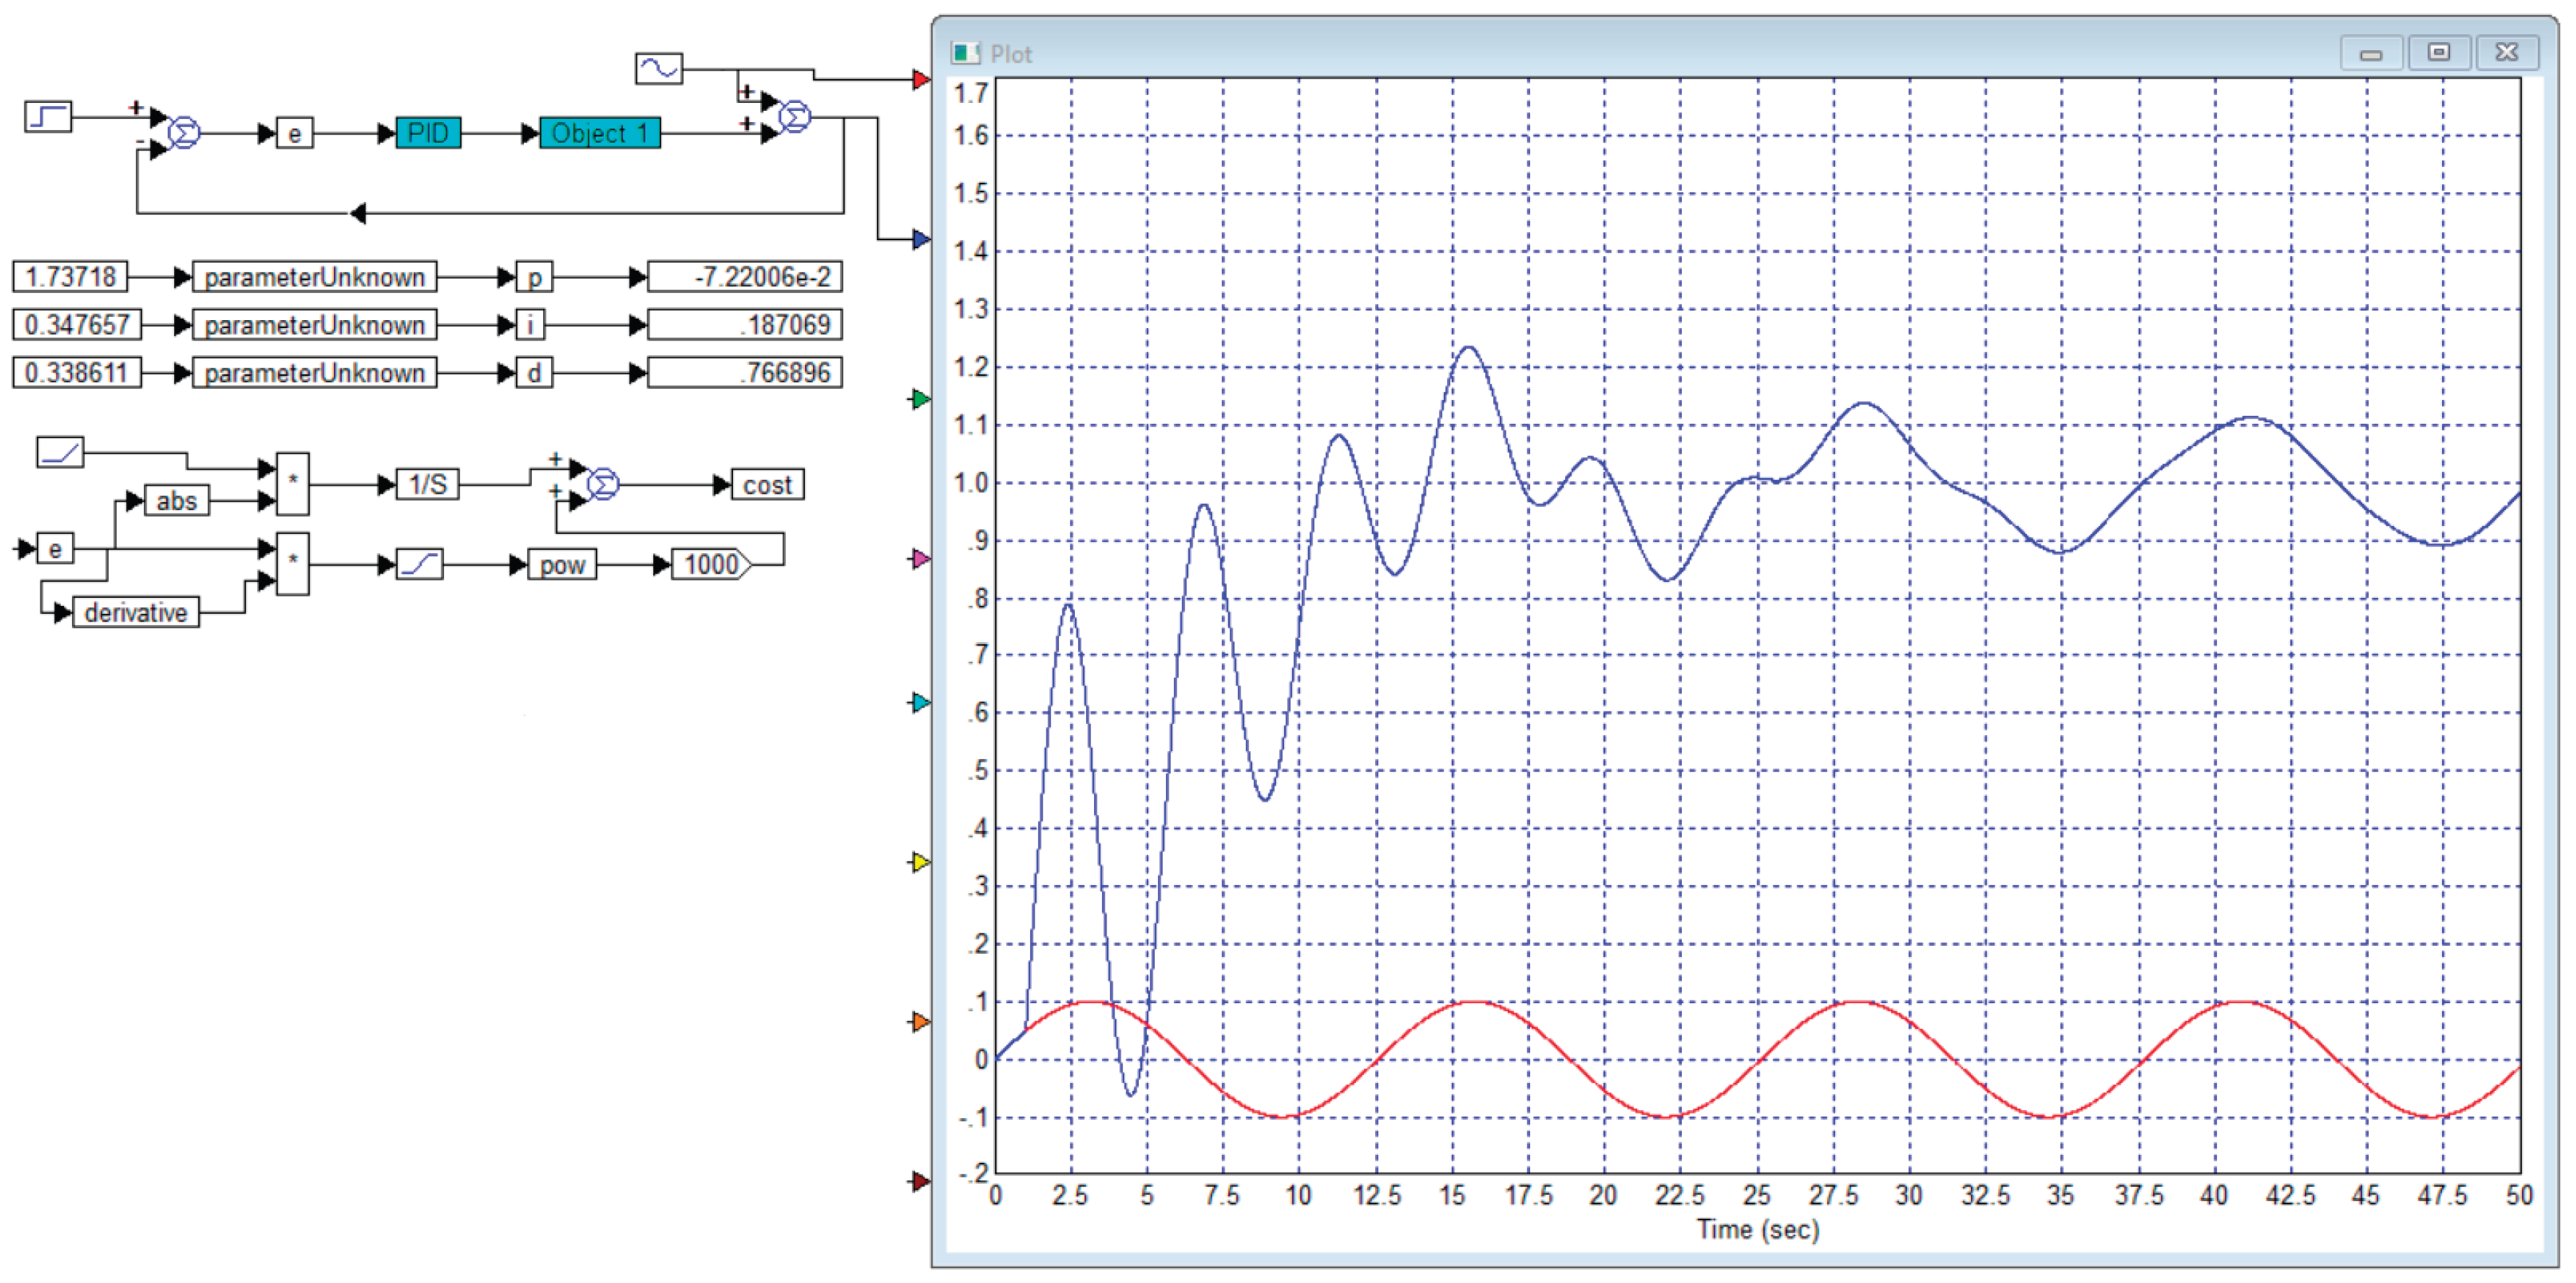Select the upper multiply block
Screen dimensions: 2576x1283
tap(293, 484)
